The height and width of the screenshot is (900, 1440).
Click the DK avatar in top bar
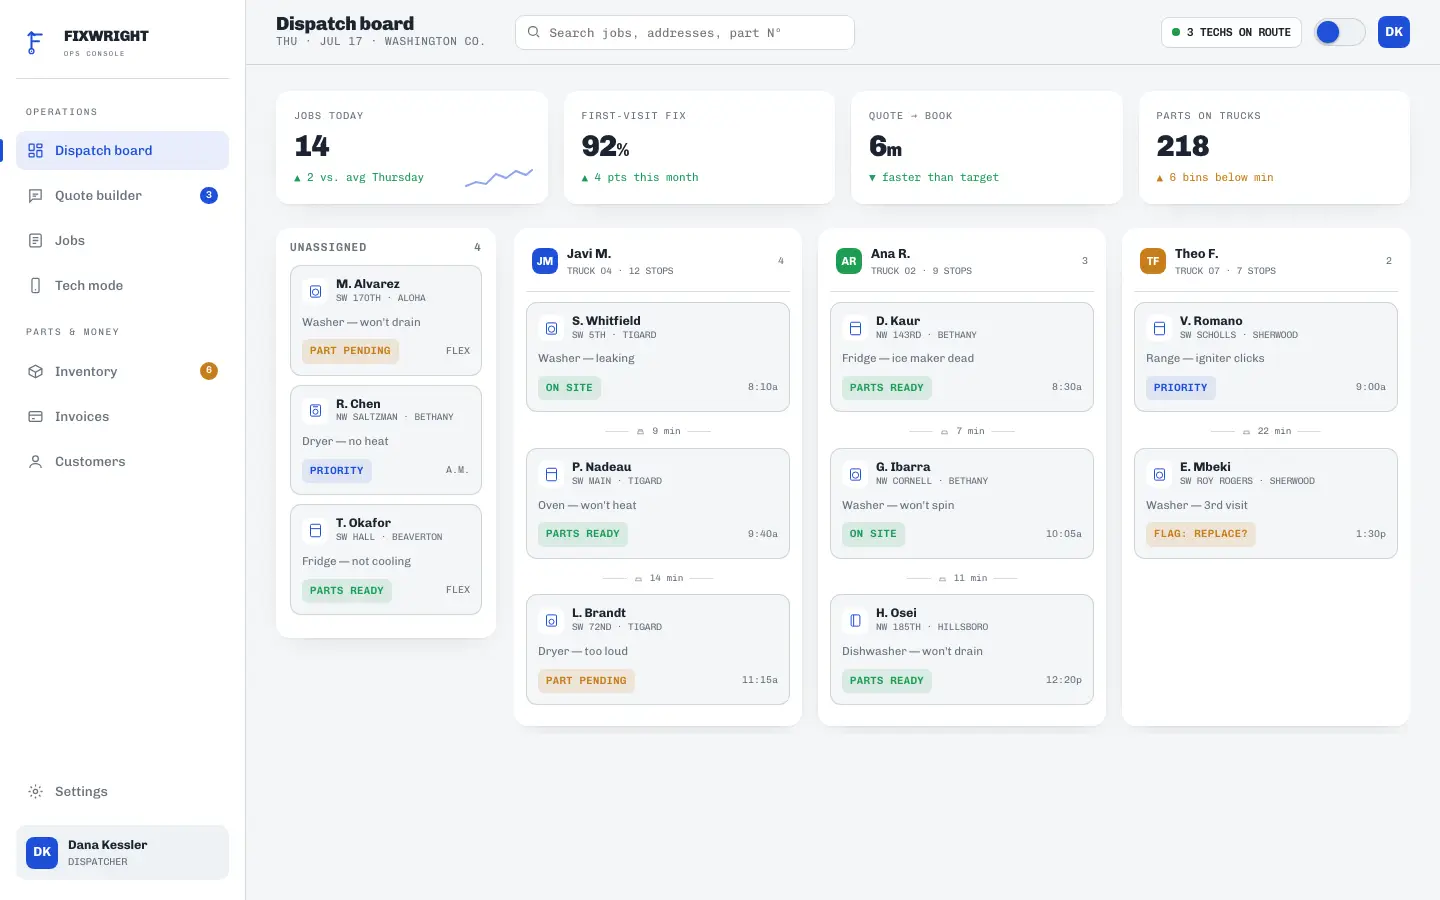(x=1394, y=32)
